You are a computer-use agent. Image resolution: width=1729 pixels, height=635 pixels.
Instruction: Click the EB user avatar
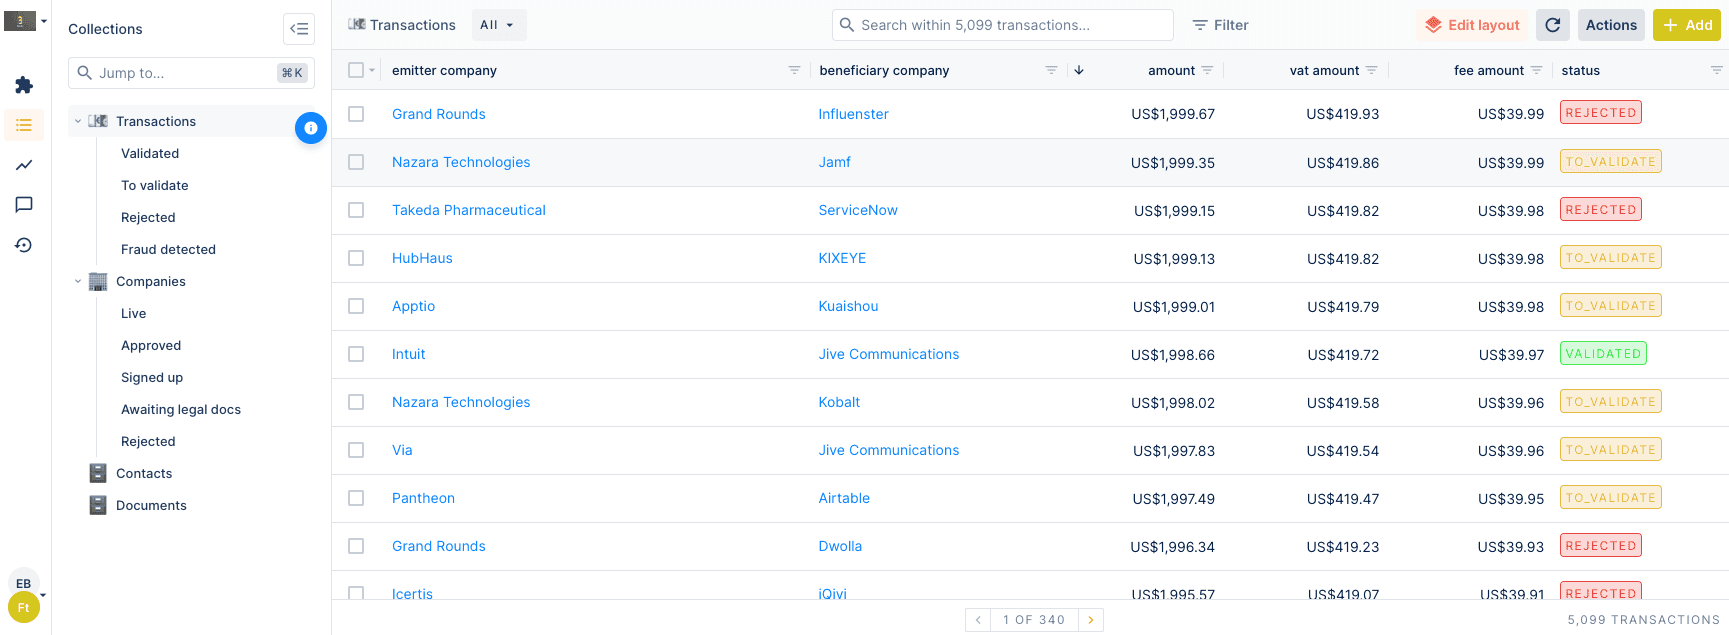(23, 583)
